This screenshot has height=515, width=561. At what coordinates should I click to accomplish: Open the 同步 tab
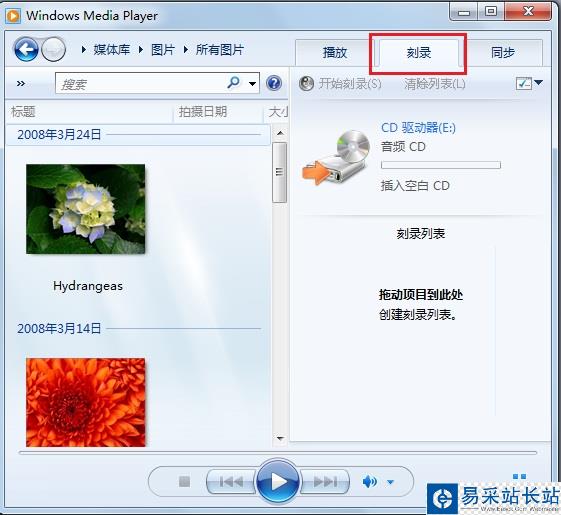coord(503,53)
